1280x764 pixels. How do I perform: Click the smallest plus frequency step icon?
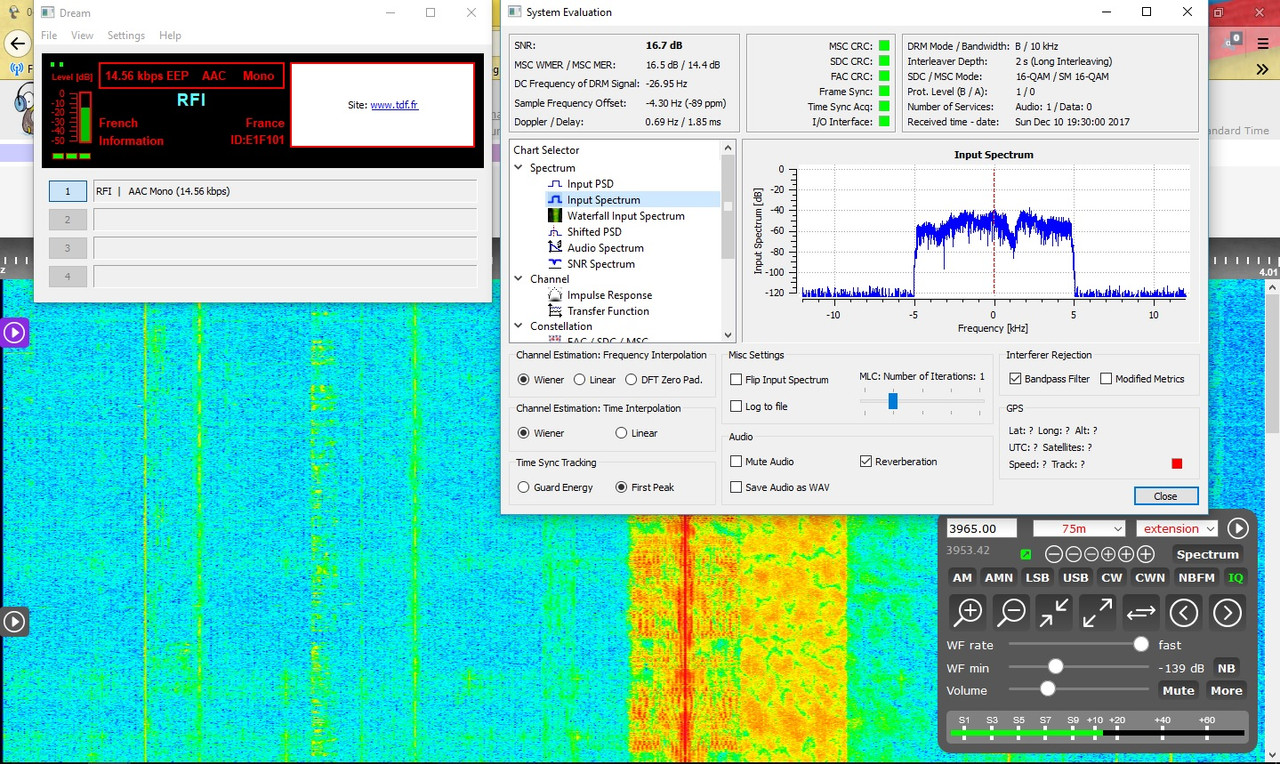pos(1109,554)
